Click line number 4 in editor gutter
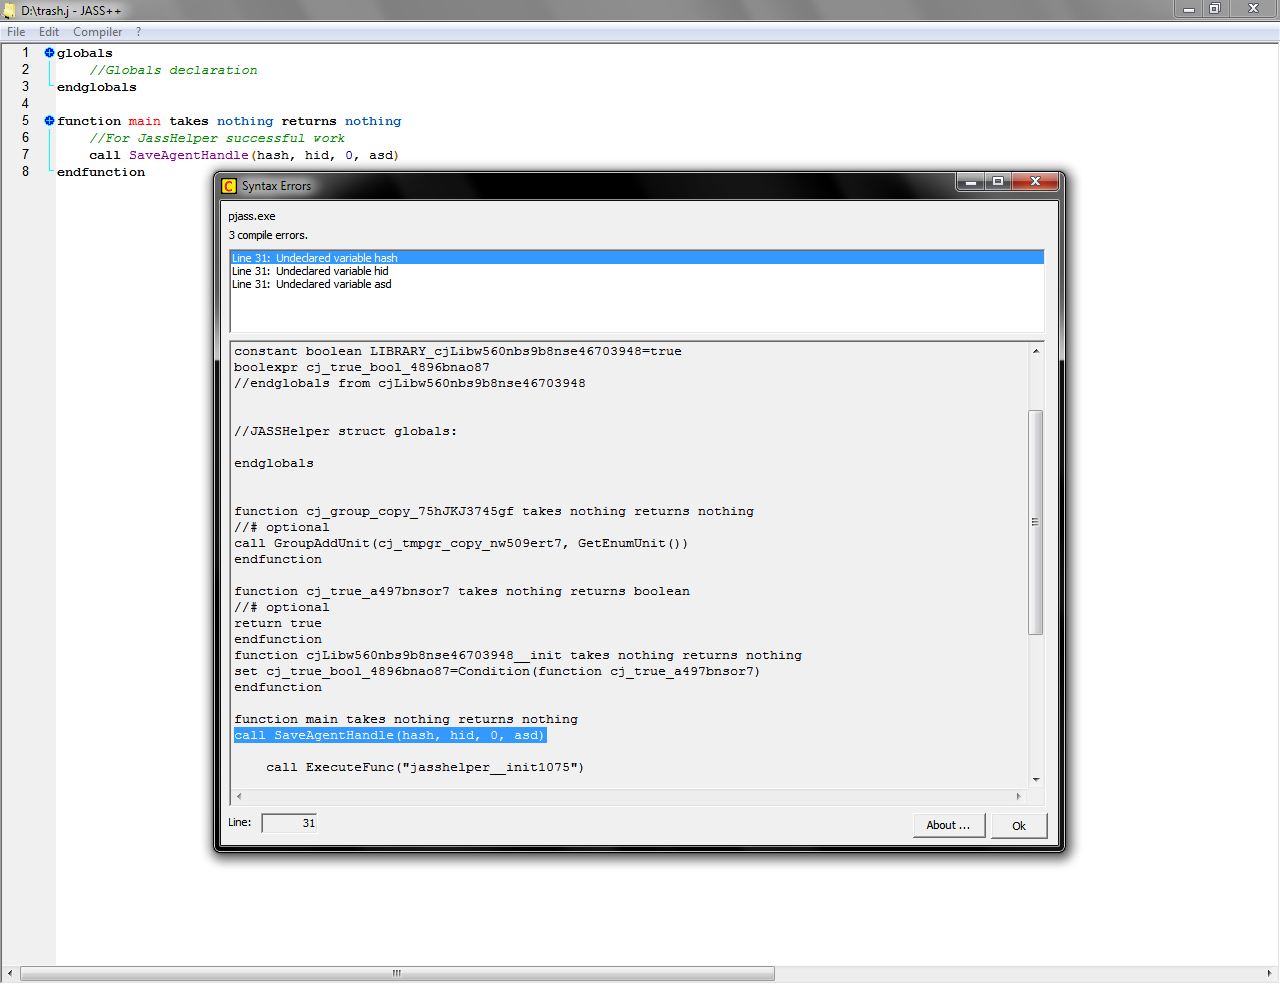 coord(25,104)
